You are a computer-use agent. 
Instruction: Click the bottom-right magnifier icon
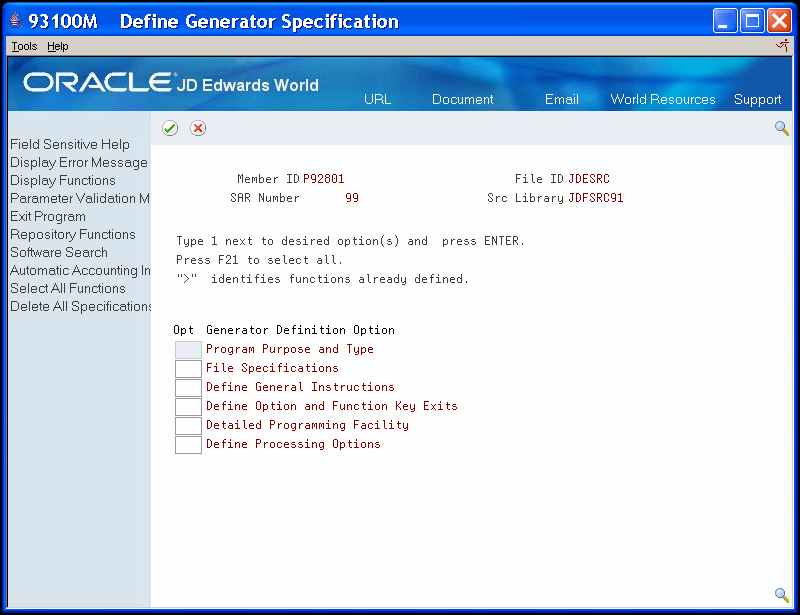tap(782, 595)
